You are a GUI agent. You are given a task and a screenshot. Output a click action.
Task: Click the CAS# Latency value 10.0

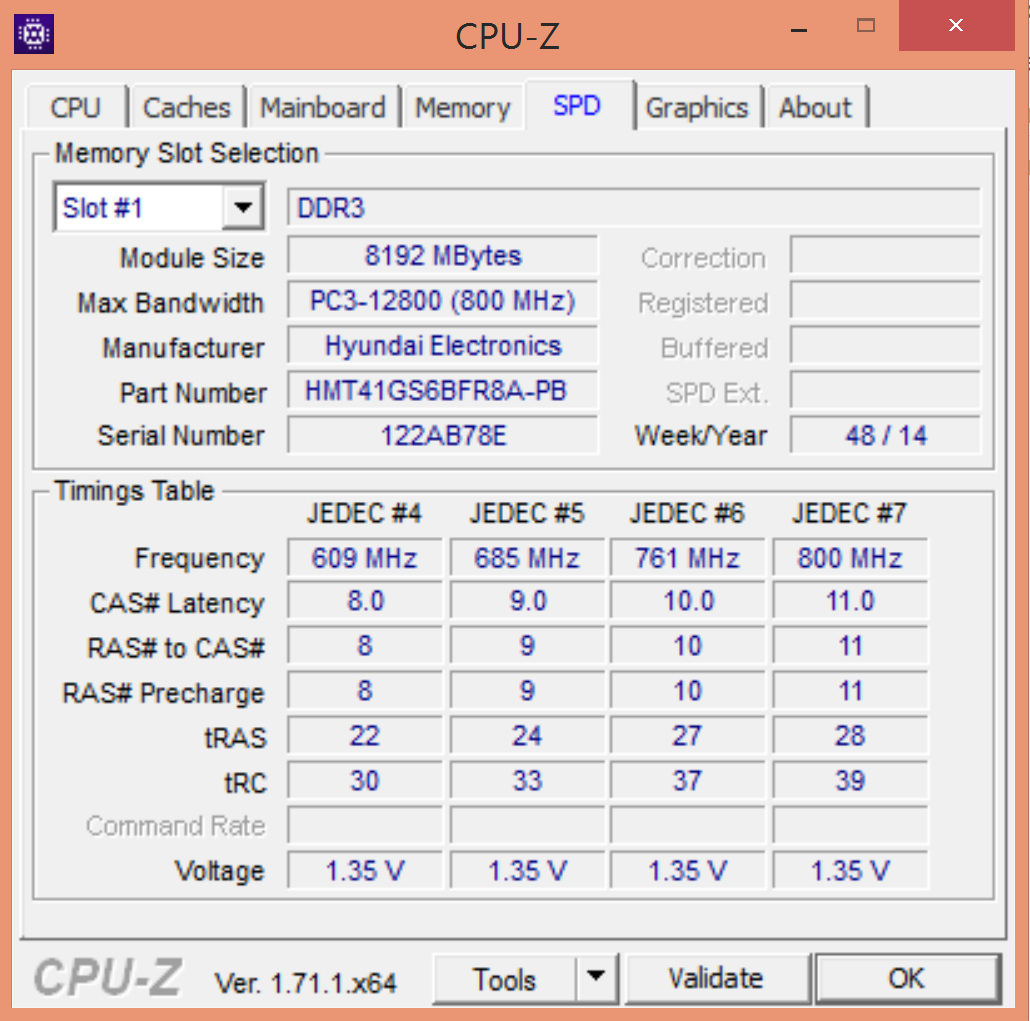(687, 601)
